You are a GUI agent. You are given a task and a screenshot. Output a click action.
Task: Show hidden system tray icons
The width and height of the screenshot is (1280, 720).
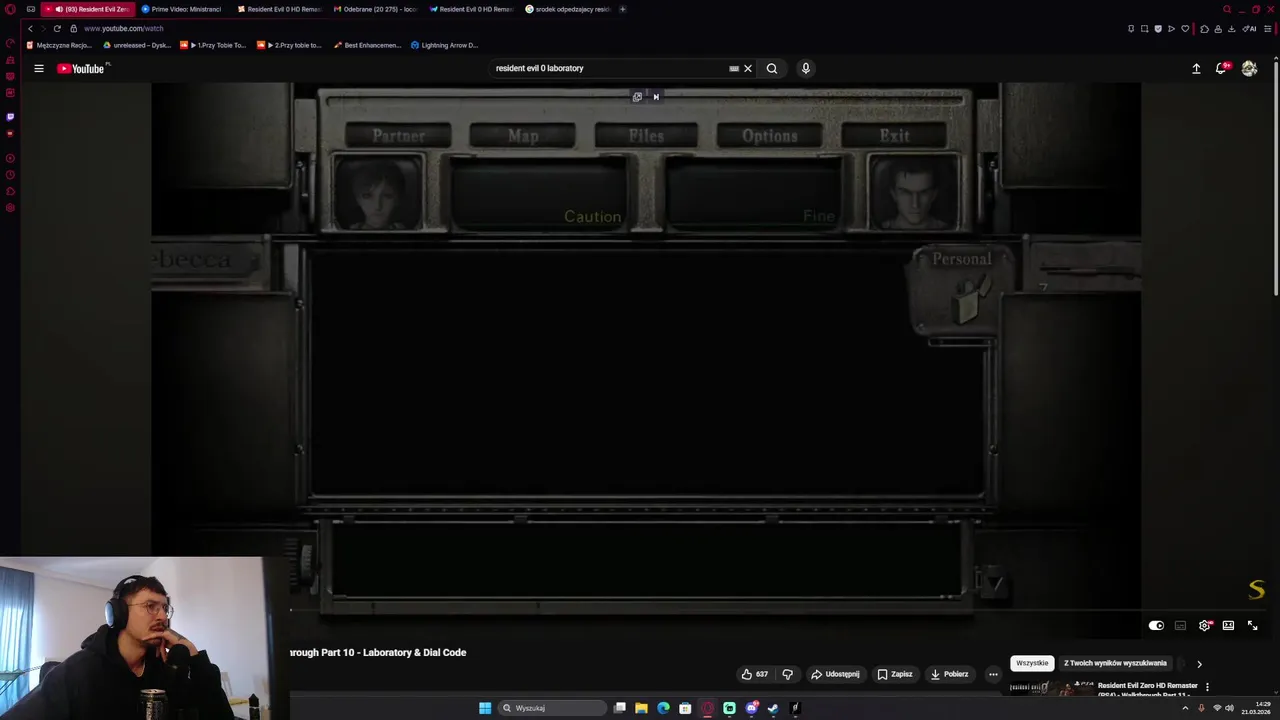(1185, 708)
